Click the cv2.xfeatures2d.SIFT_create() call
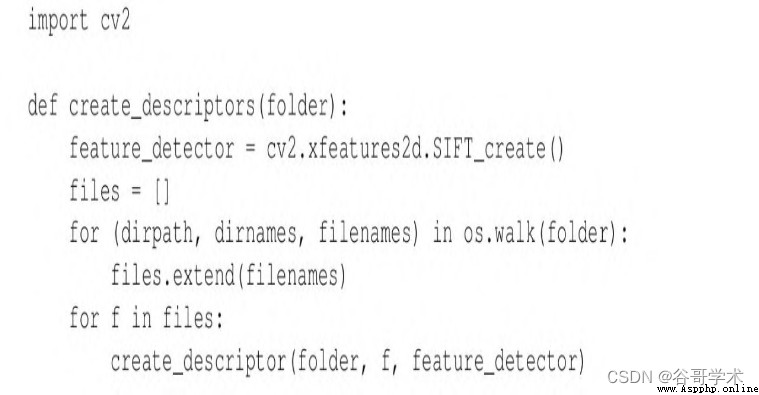 415,149
